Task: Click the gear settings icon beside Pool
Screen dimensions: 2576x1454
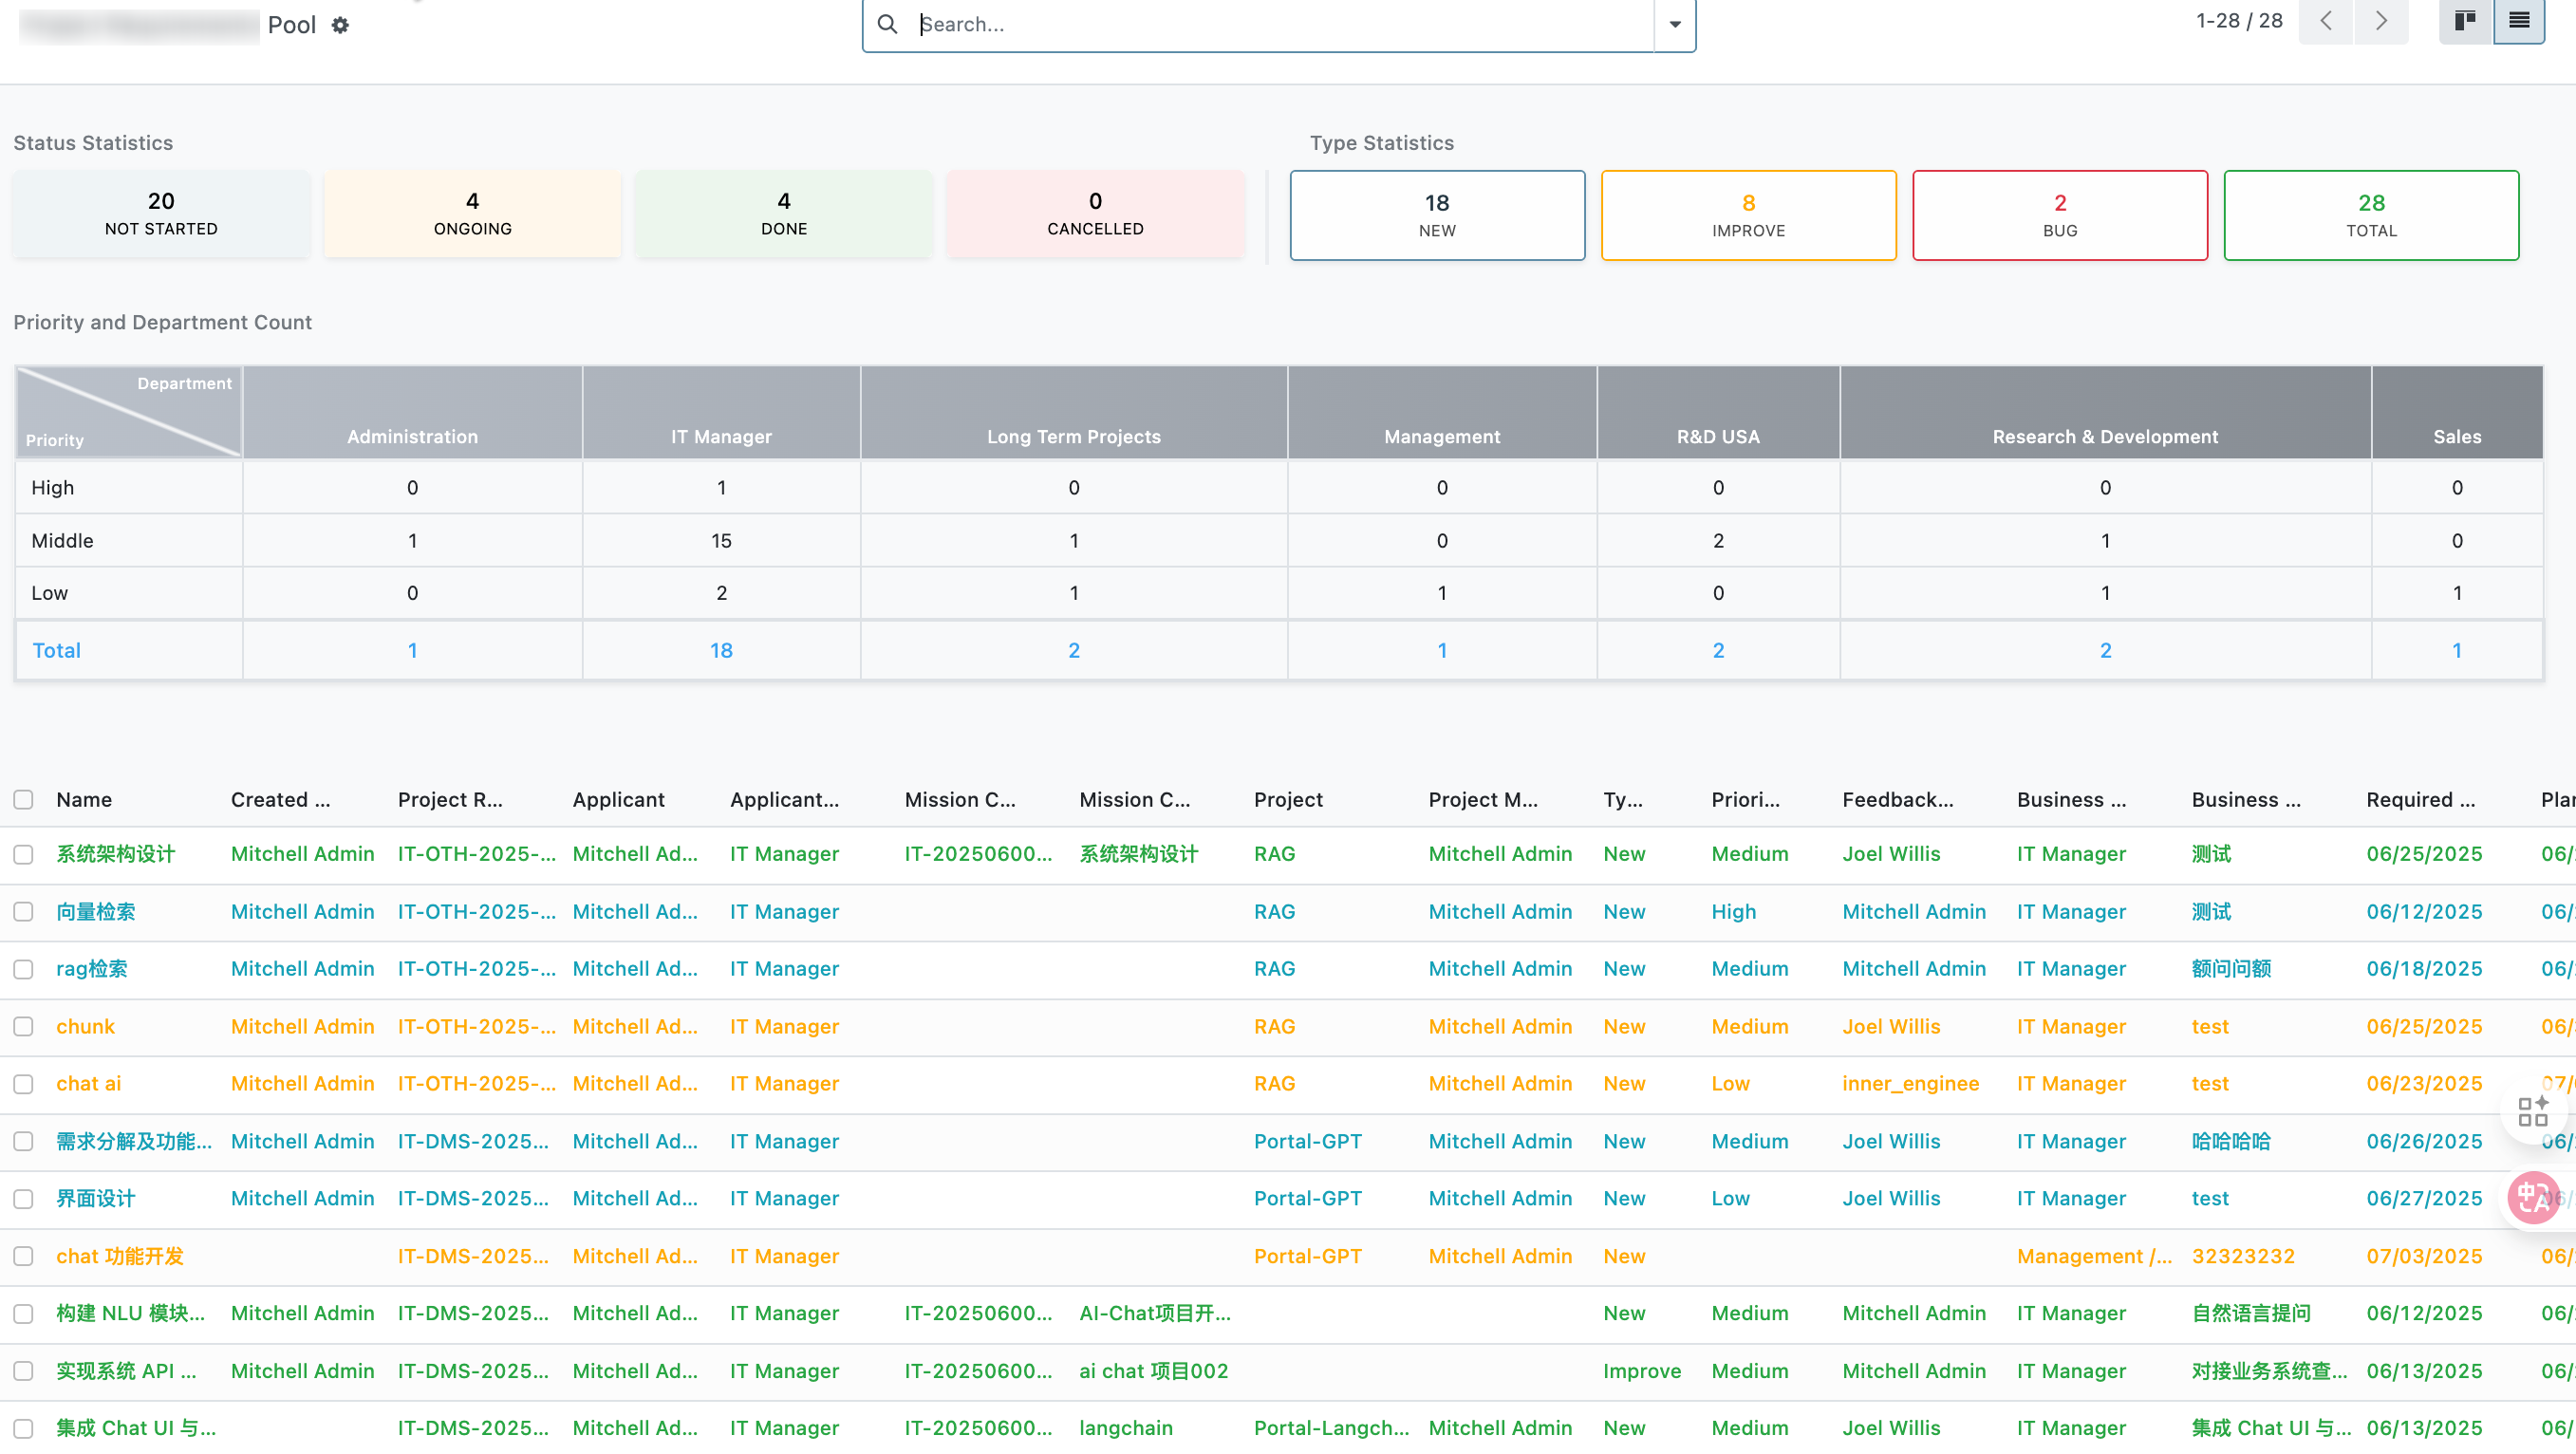Action: (x=340, y=25)
